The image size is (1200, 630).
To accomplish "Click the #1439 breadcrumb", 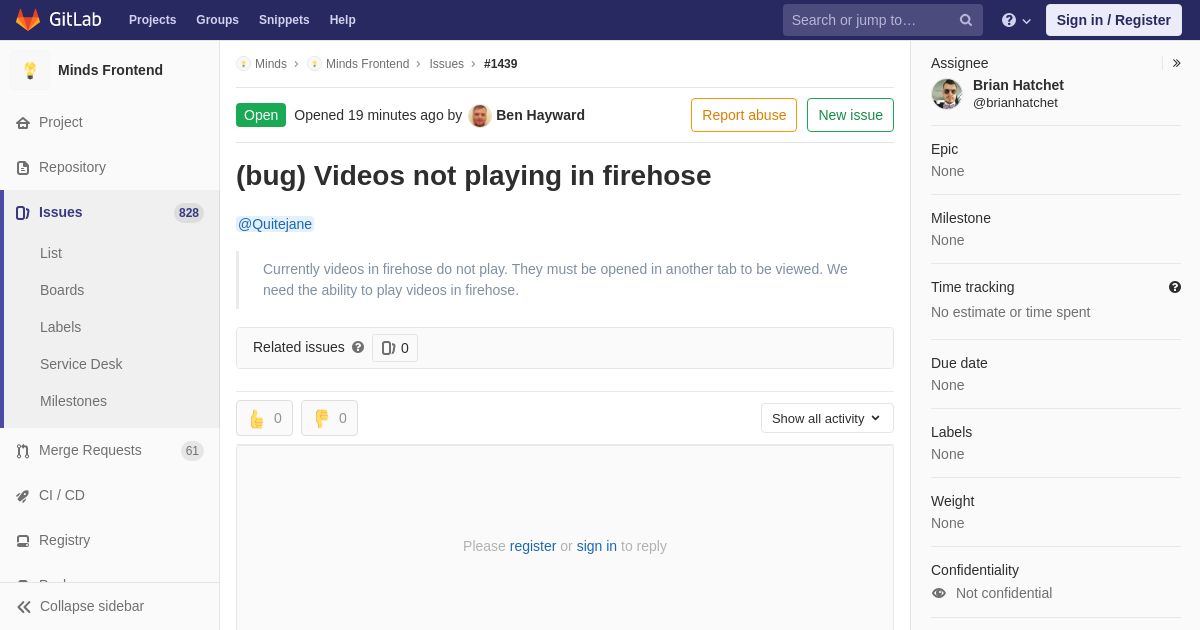I will (x=501, y=64).
